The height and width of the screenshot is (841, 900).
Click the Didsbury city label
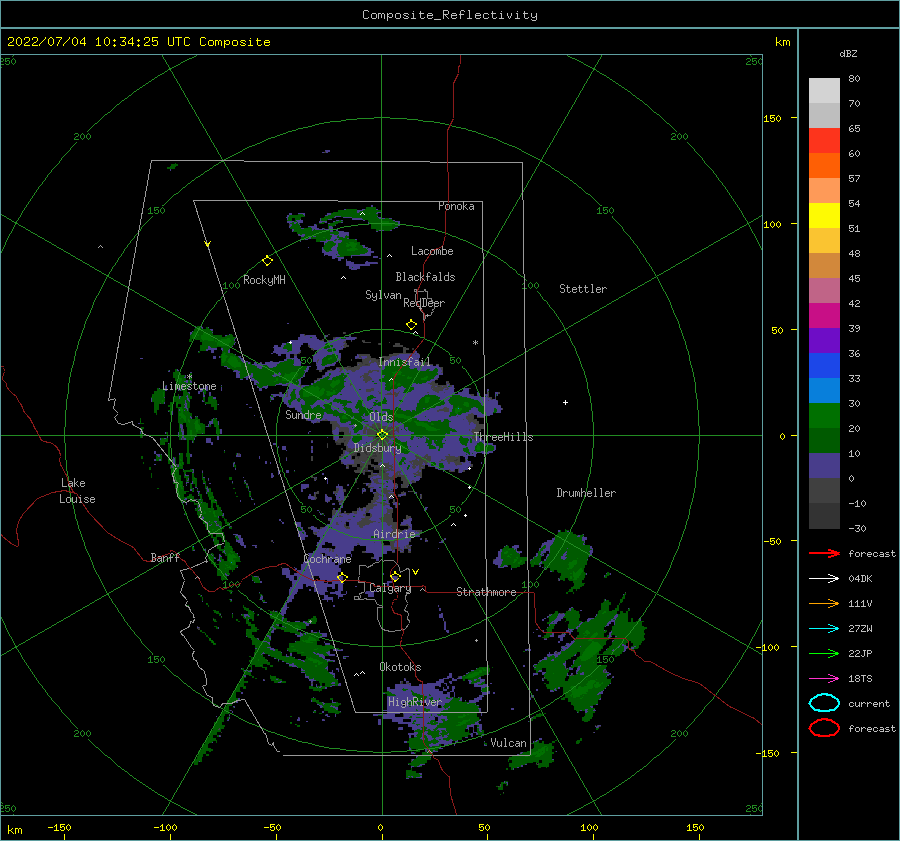[378, 448]
